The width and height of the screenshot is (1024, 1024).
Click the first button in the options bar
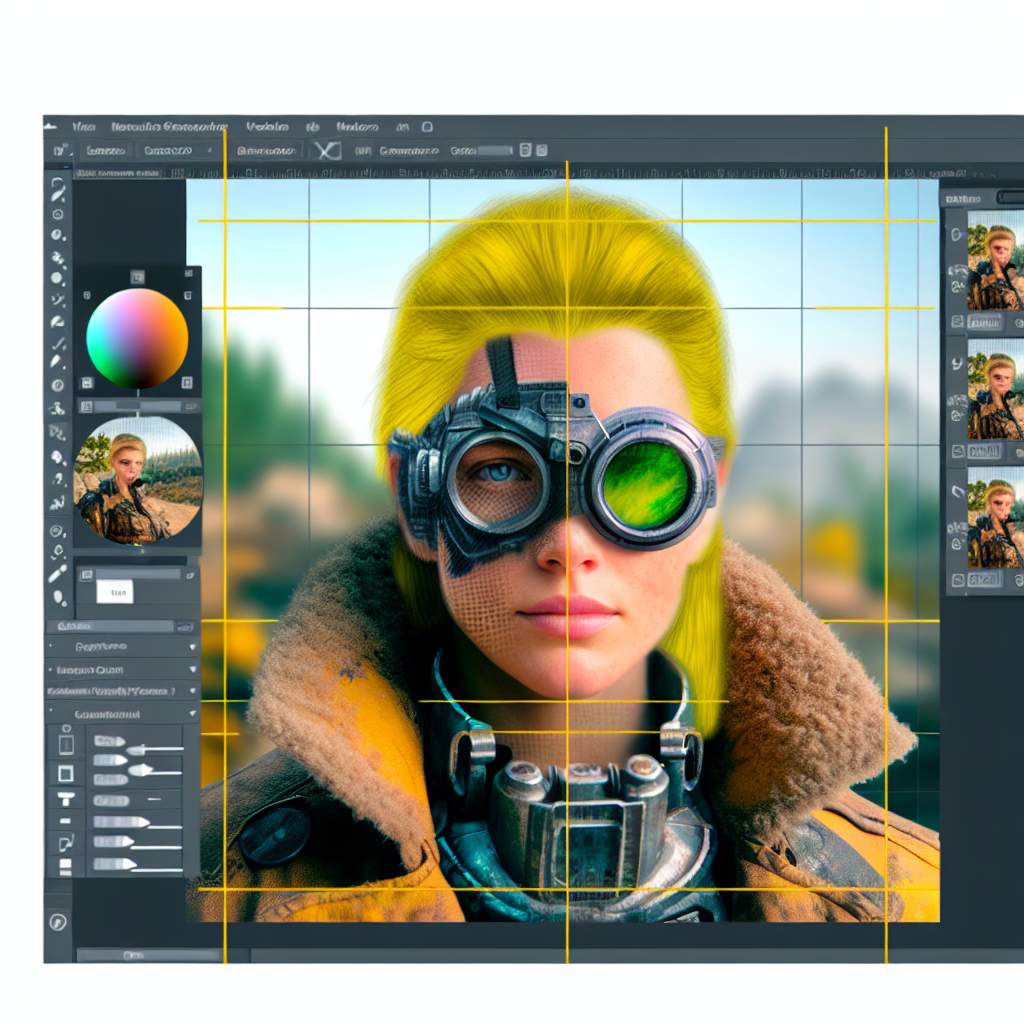coord(106,151)
